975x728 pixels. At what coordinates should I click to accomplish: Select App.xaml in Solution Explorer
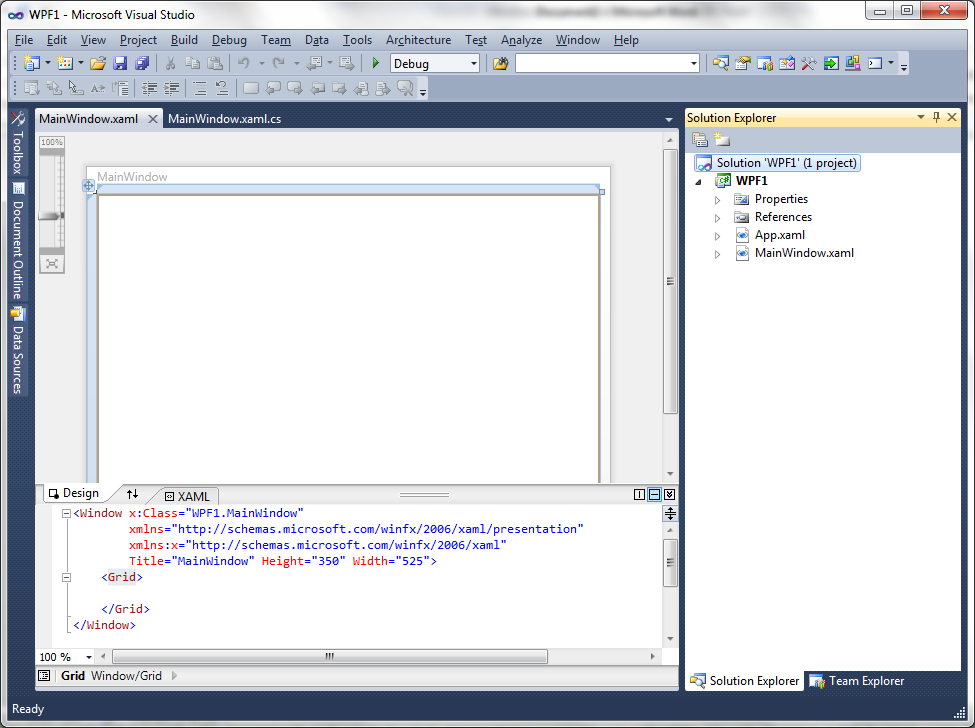point(779,236)
